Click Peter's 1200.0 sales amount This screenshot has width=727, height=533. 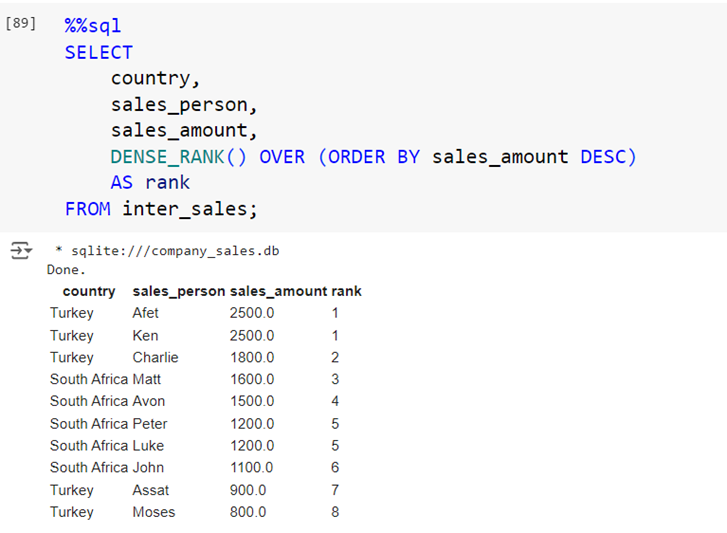[x=252, y=424]
